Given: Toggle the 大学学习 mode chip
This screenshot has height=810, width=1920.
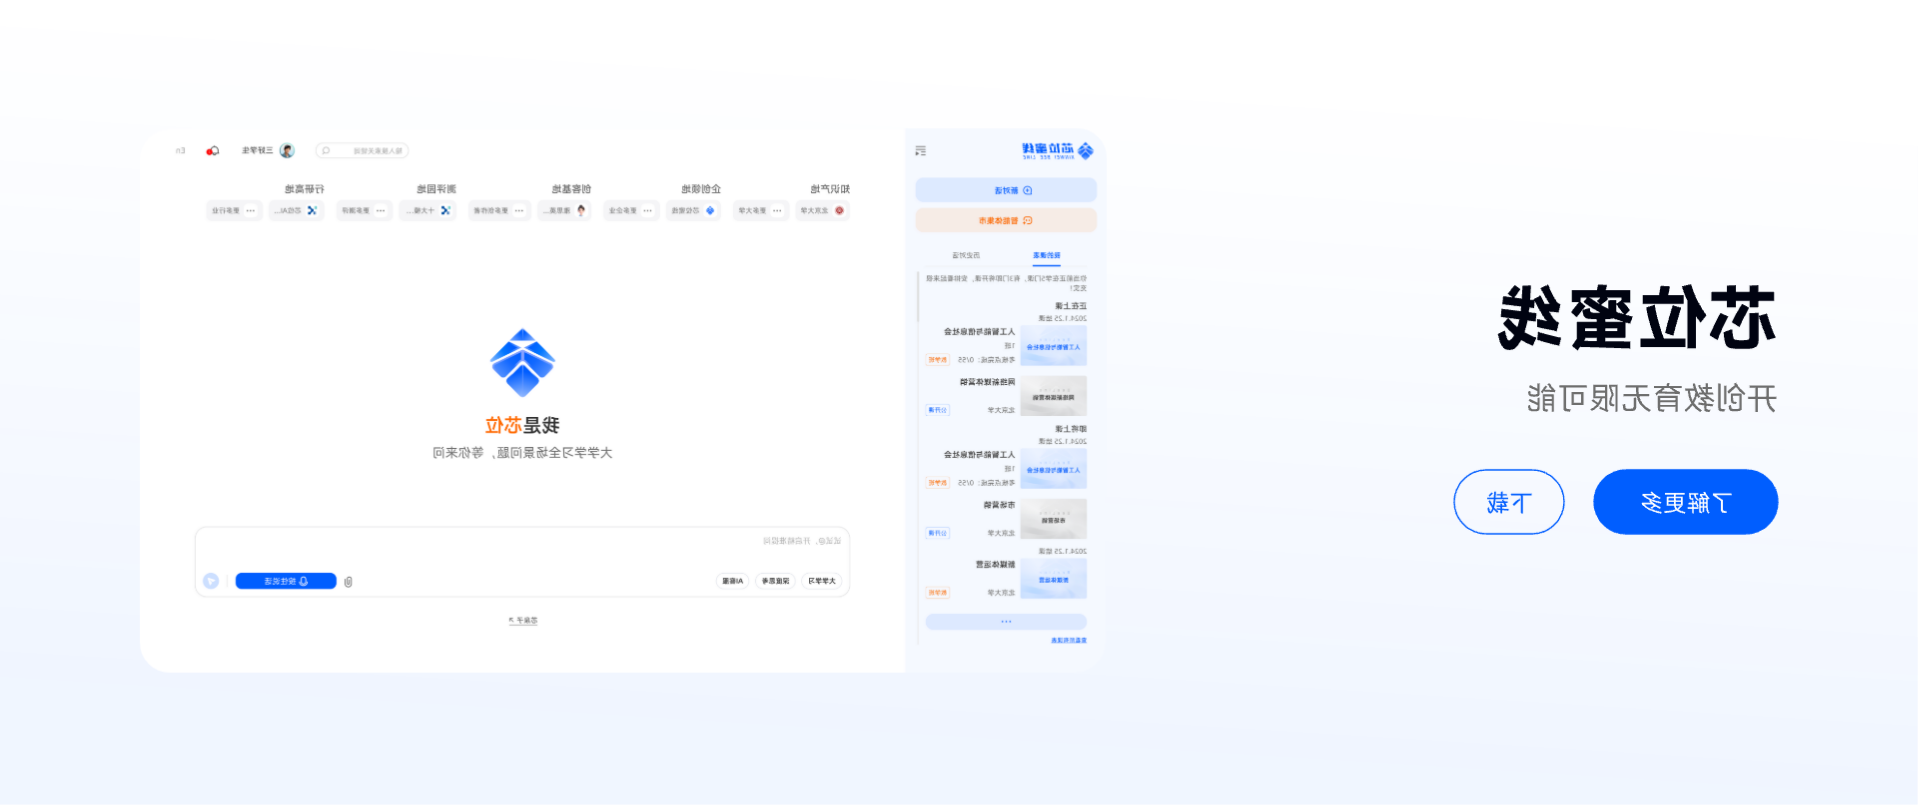Looking at the screenshot, I should pyautogui.click(x=822, y=581).
